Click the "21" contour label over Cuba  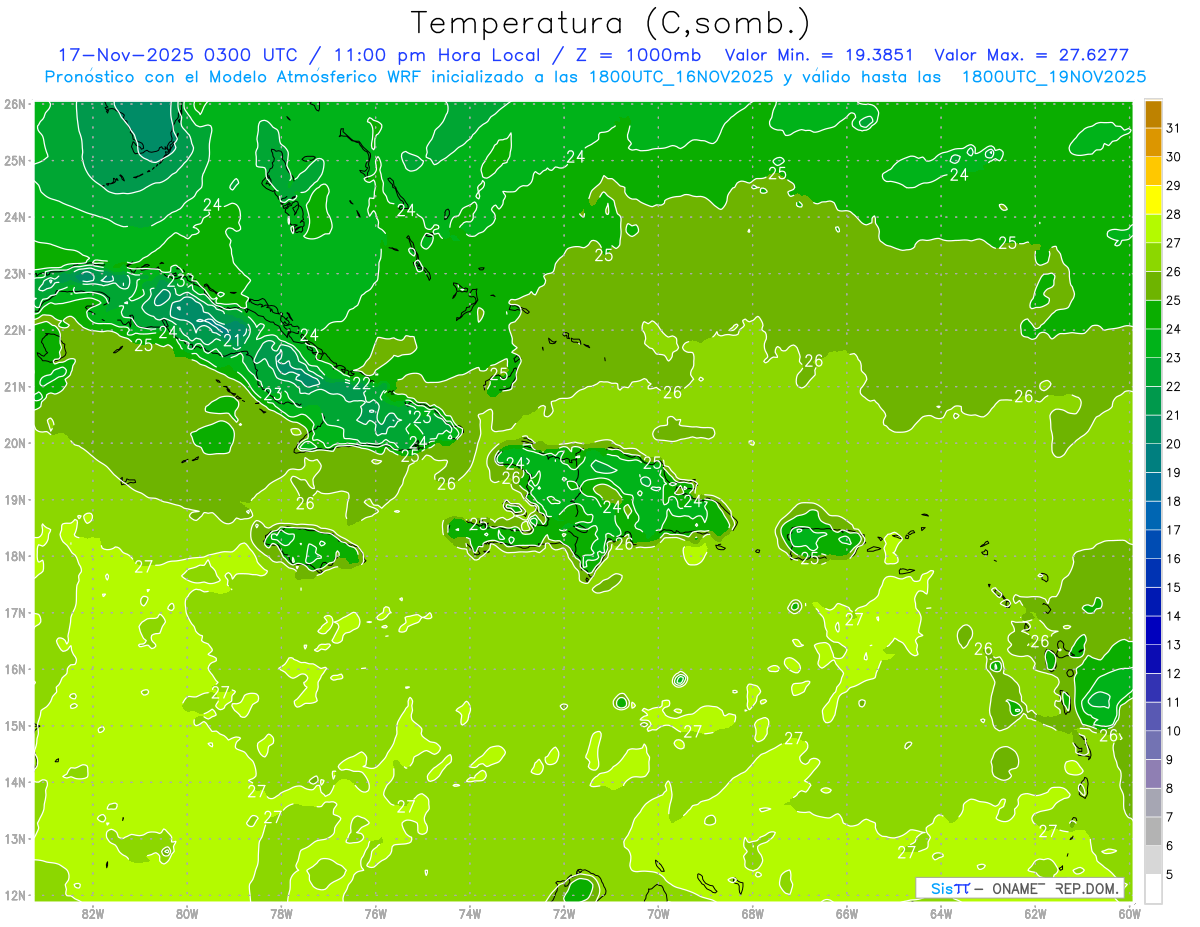(232, 340)
